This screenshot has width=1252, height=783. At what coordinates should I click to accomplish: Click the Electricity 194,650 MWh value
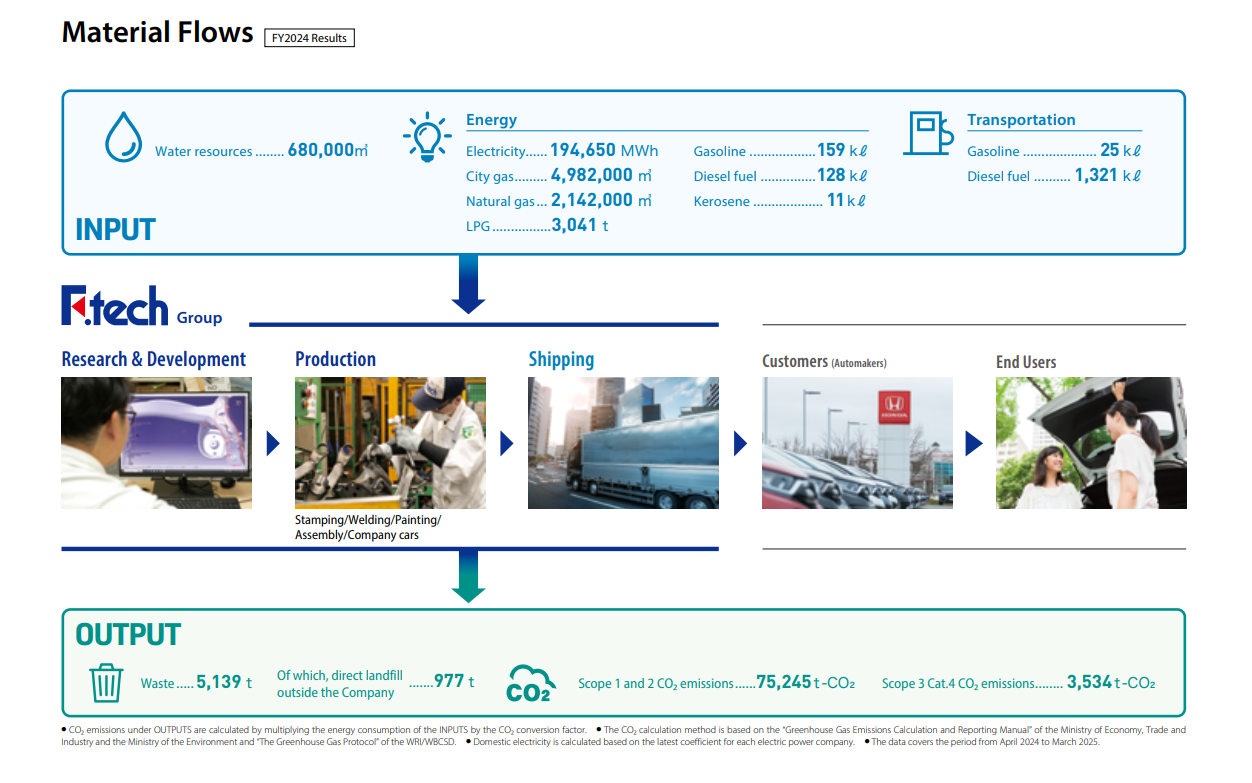click(x=604, y=151)
